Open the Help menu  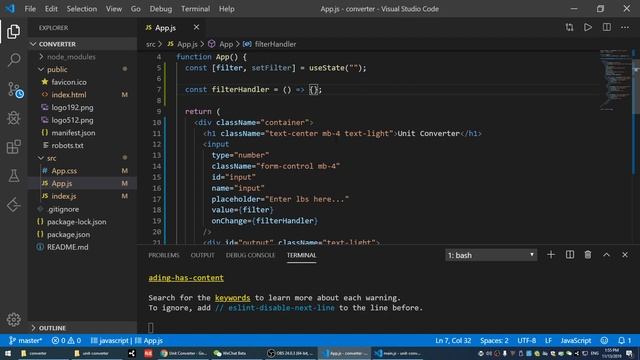pos(227,9)
